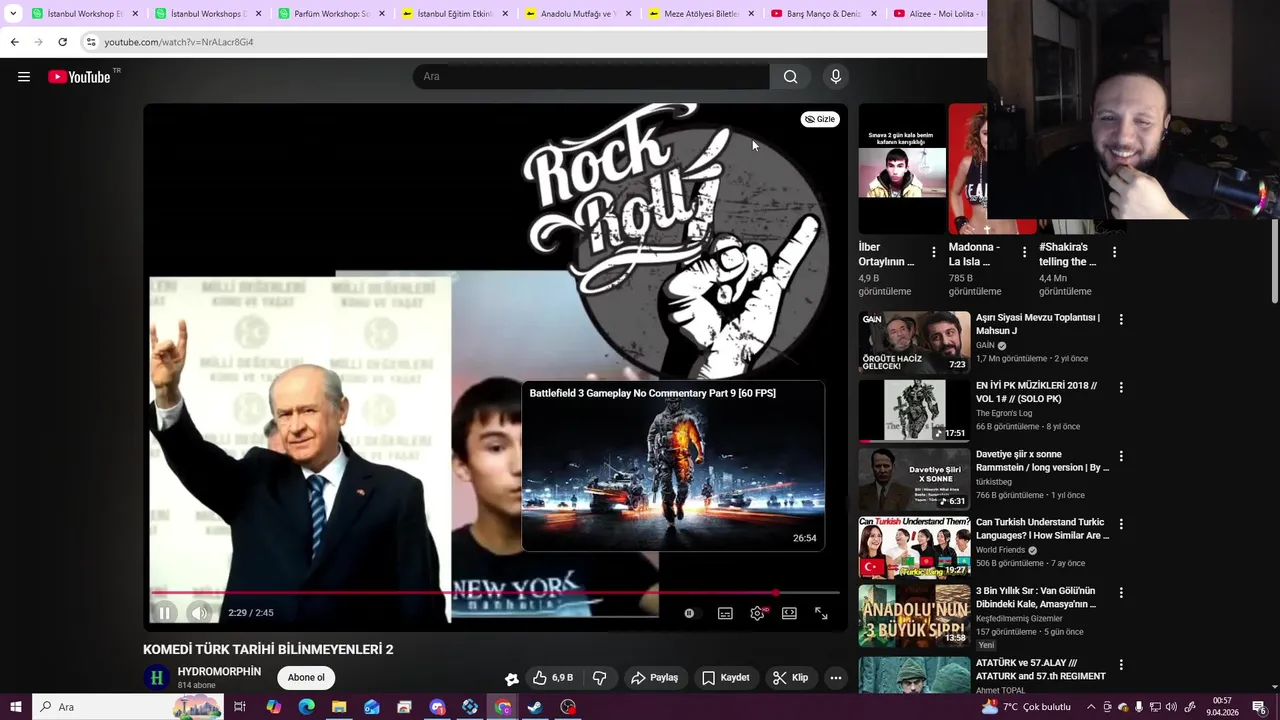The width and height of the screenshot is (1280, 720).
Task: Open the browser tab search dropdown
Action: click(x=13, y=14)
